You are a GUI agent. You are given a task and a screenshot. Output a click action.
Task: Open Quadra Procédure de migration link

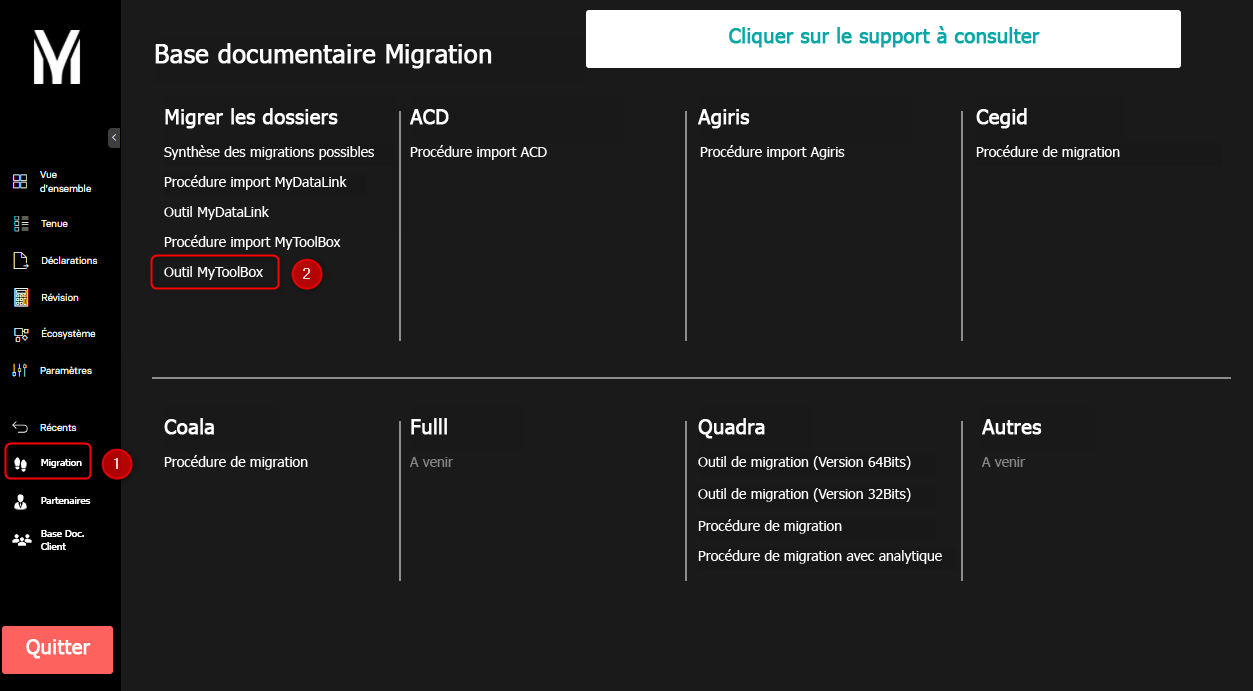click(x=770, y=526)
